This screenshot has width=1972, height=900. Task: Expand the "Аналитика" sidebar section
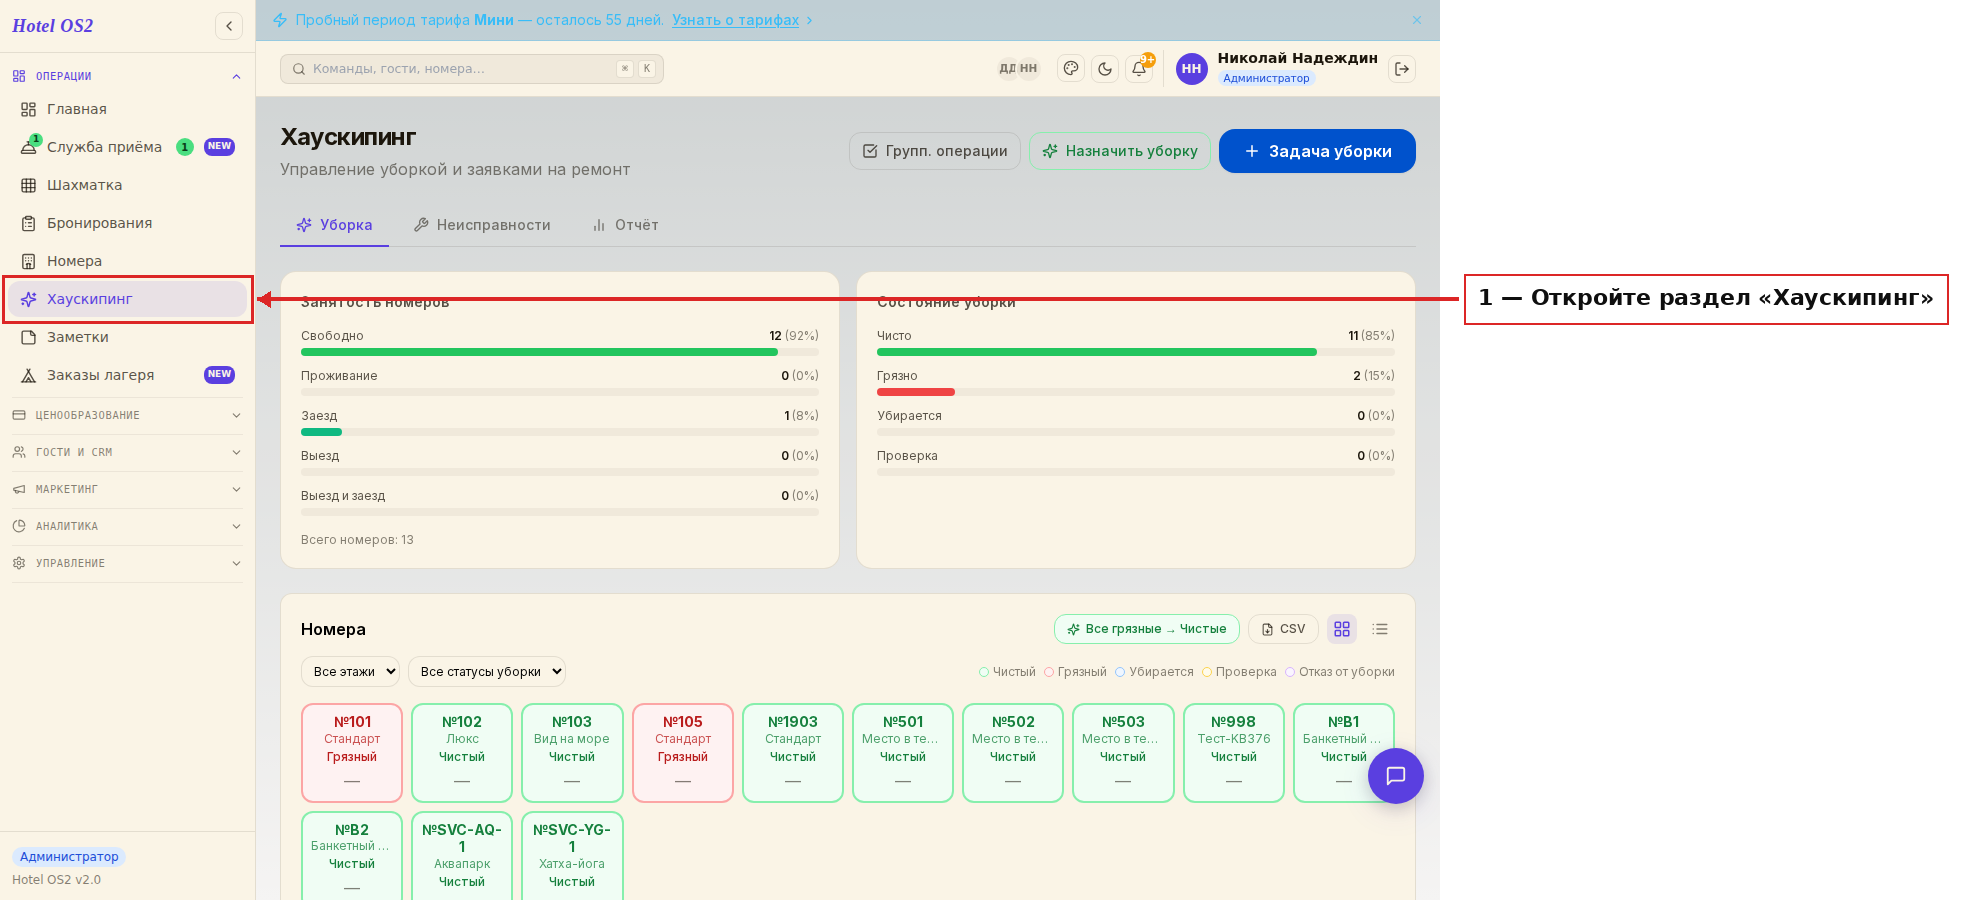127,526
